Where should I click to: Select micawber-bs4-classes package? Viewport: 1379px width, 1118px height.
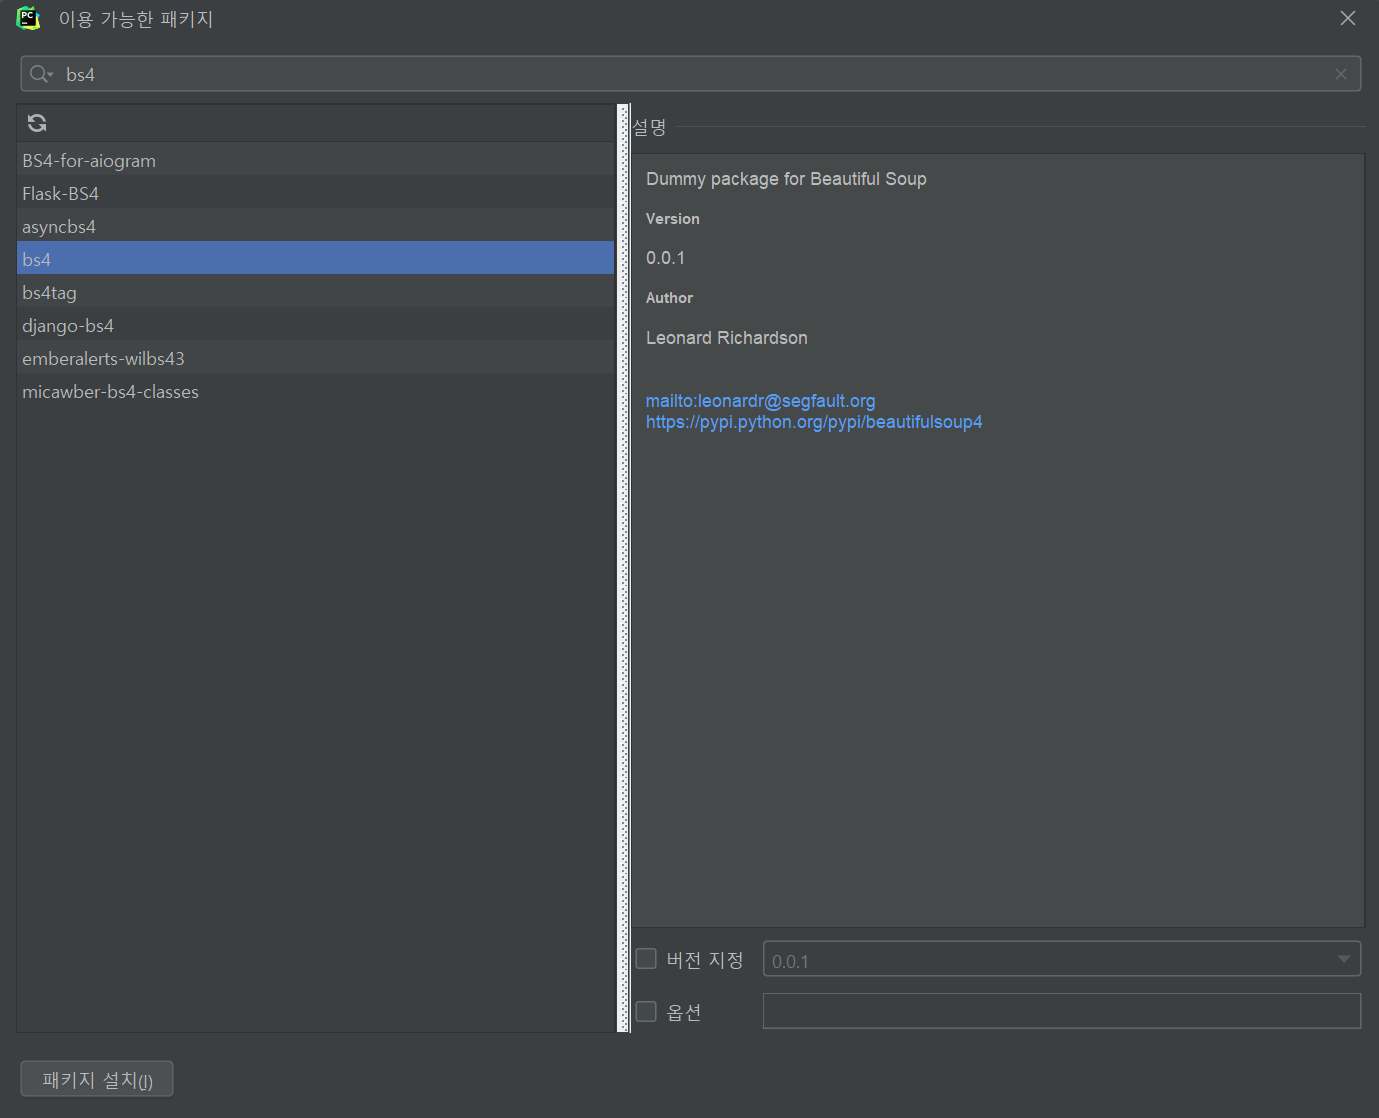click(316, 391)
